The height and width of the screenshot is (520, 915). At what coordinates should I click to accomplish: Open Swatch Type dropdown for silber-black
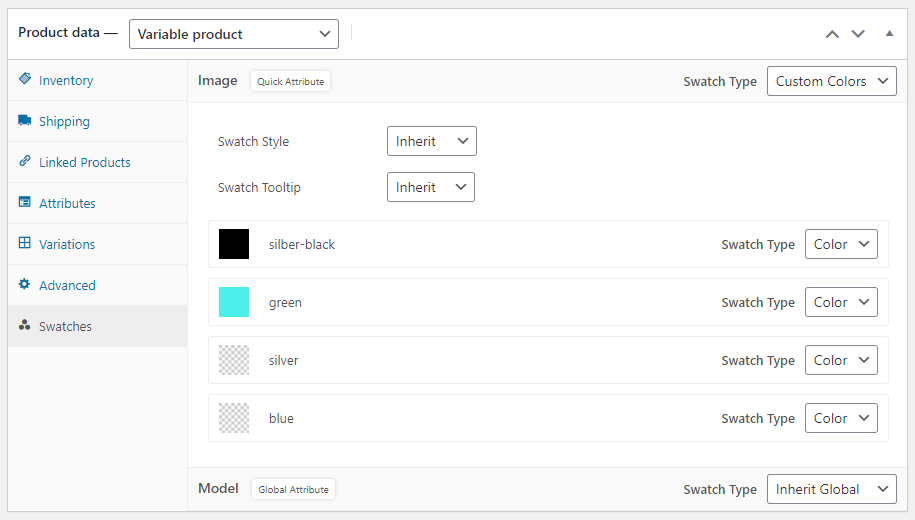(841, 244)
